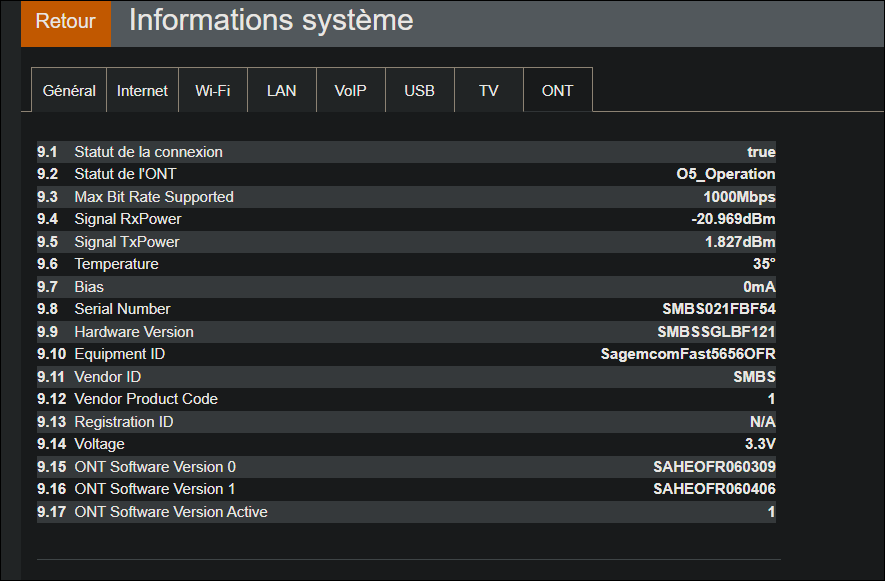Select the Wi-Fi tab
885x581 pixels.
tap(212, 90)
